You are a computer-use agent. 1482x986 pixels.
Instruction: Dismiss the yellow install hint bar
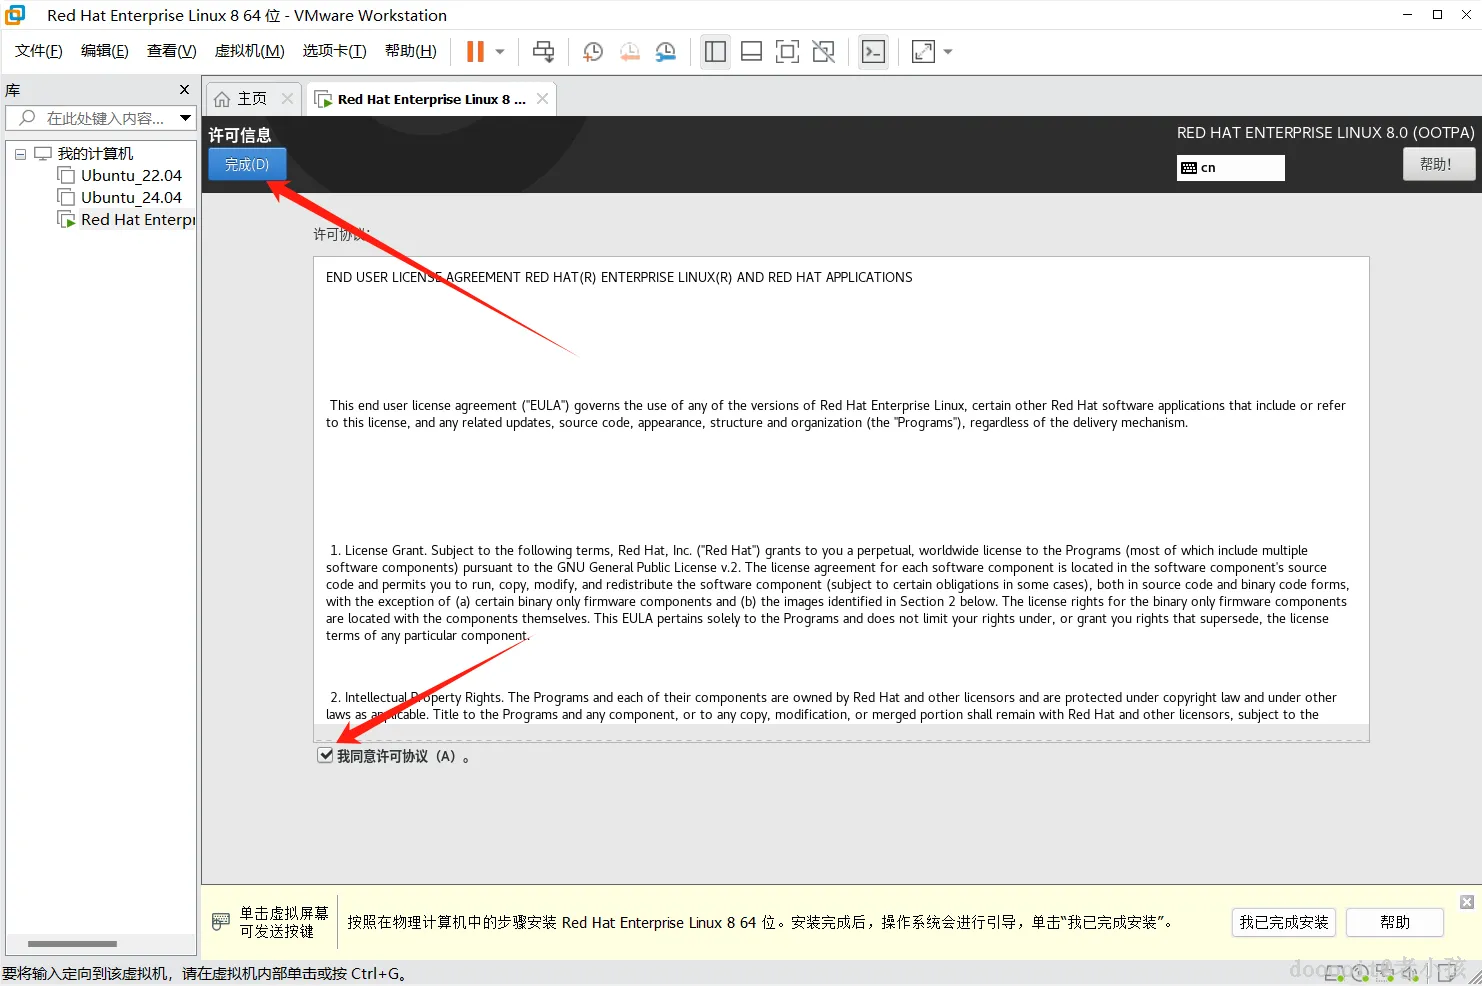pos(1467,902)
